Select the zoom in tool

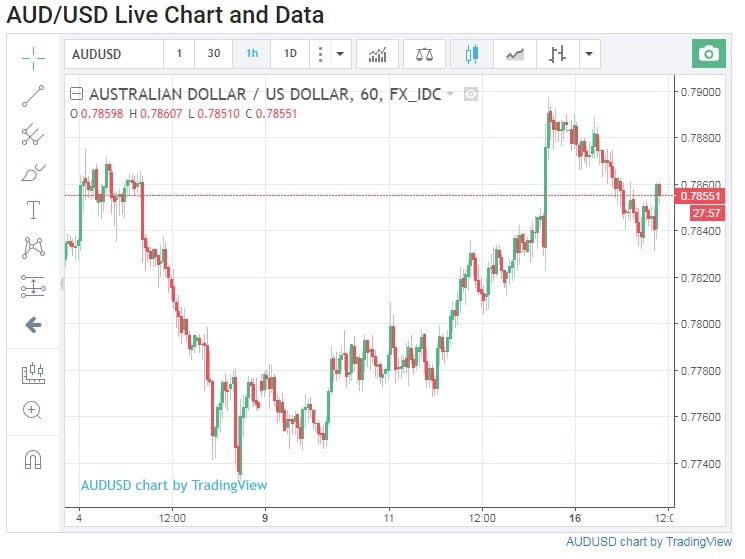pyautogui.click(x=33, y=410)
